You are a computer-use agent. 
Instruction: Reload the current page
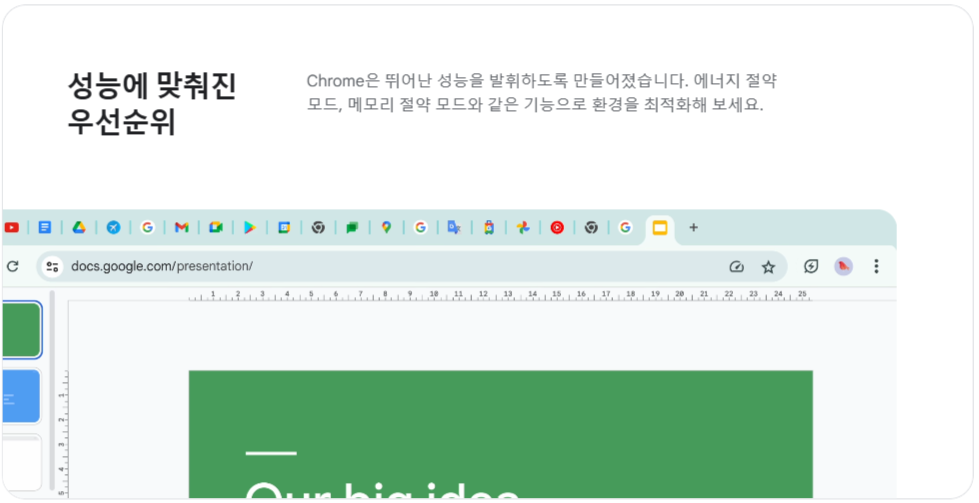pos(12,266)
